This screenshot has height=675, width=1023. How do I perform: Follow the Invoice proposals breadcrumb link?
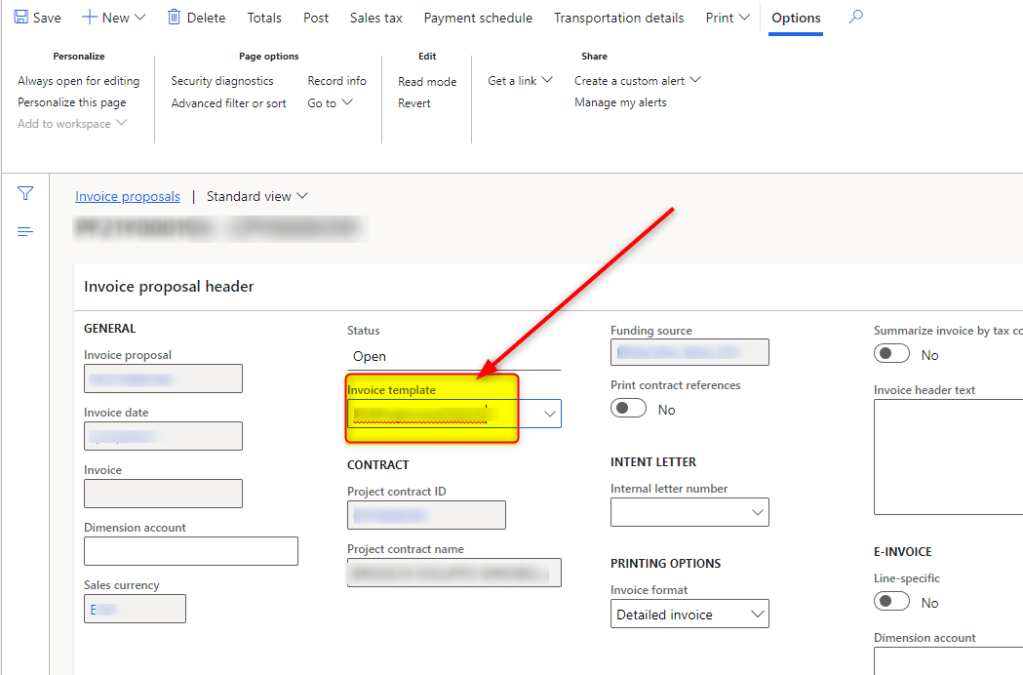tap(128, 196)
